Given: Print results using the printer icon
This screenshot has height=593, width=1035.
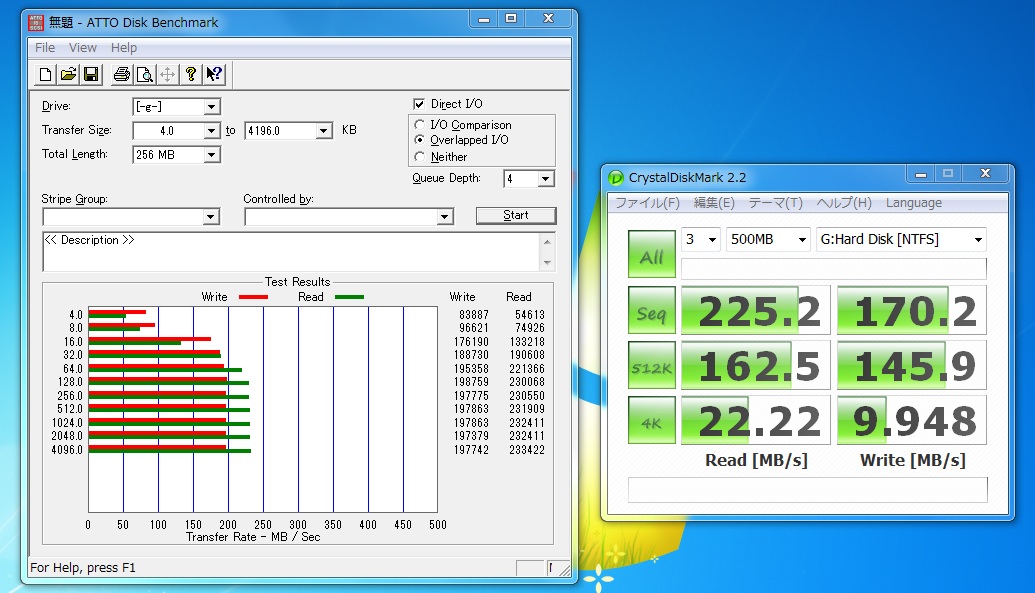Looking at the screenshot, I should tap(122, 74).
